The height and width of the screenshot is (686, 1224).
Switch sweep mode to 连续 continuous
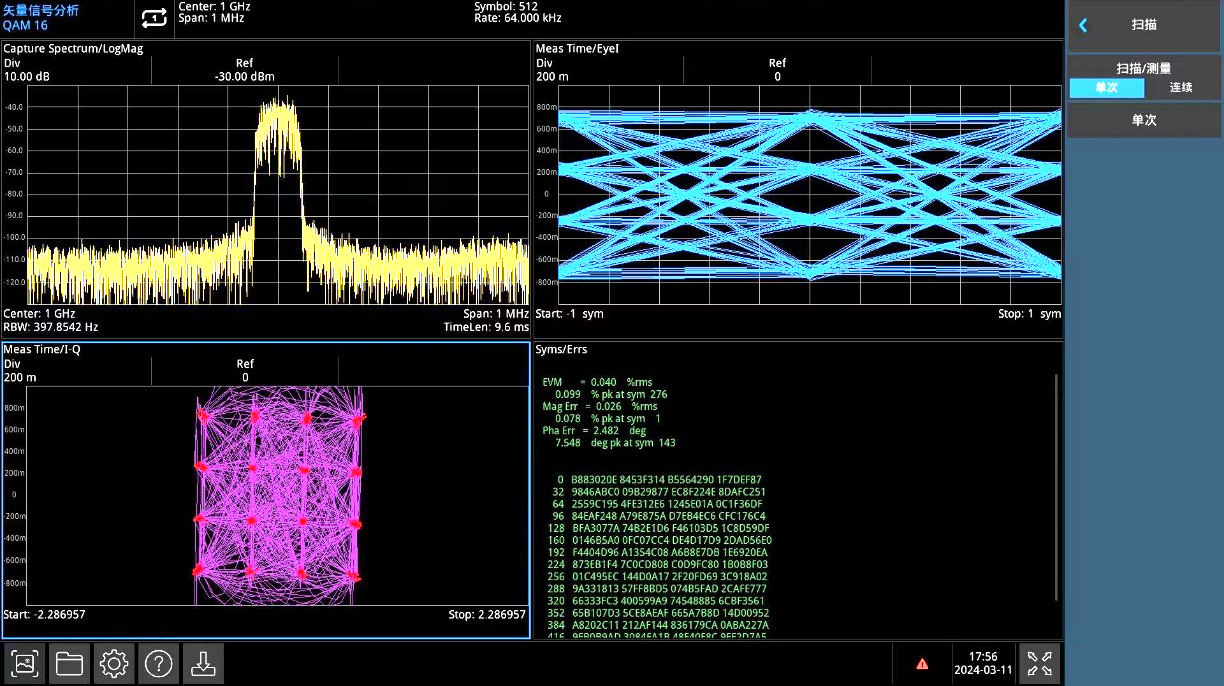pyautogui.click(x=1181, y=88)
